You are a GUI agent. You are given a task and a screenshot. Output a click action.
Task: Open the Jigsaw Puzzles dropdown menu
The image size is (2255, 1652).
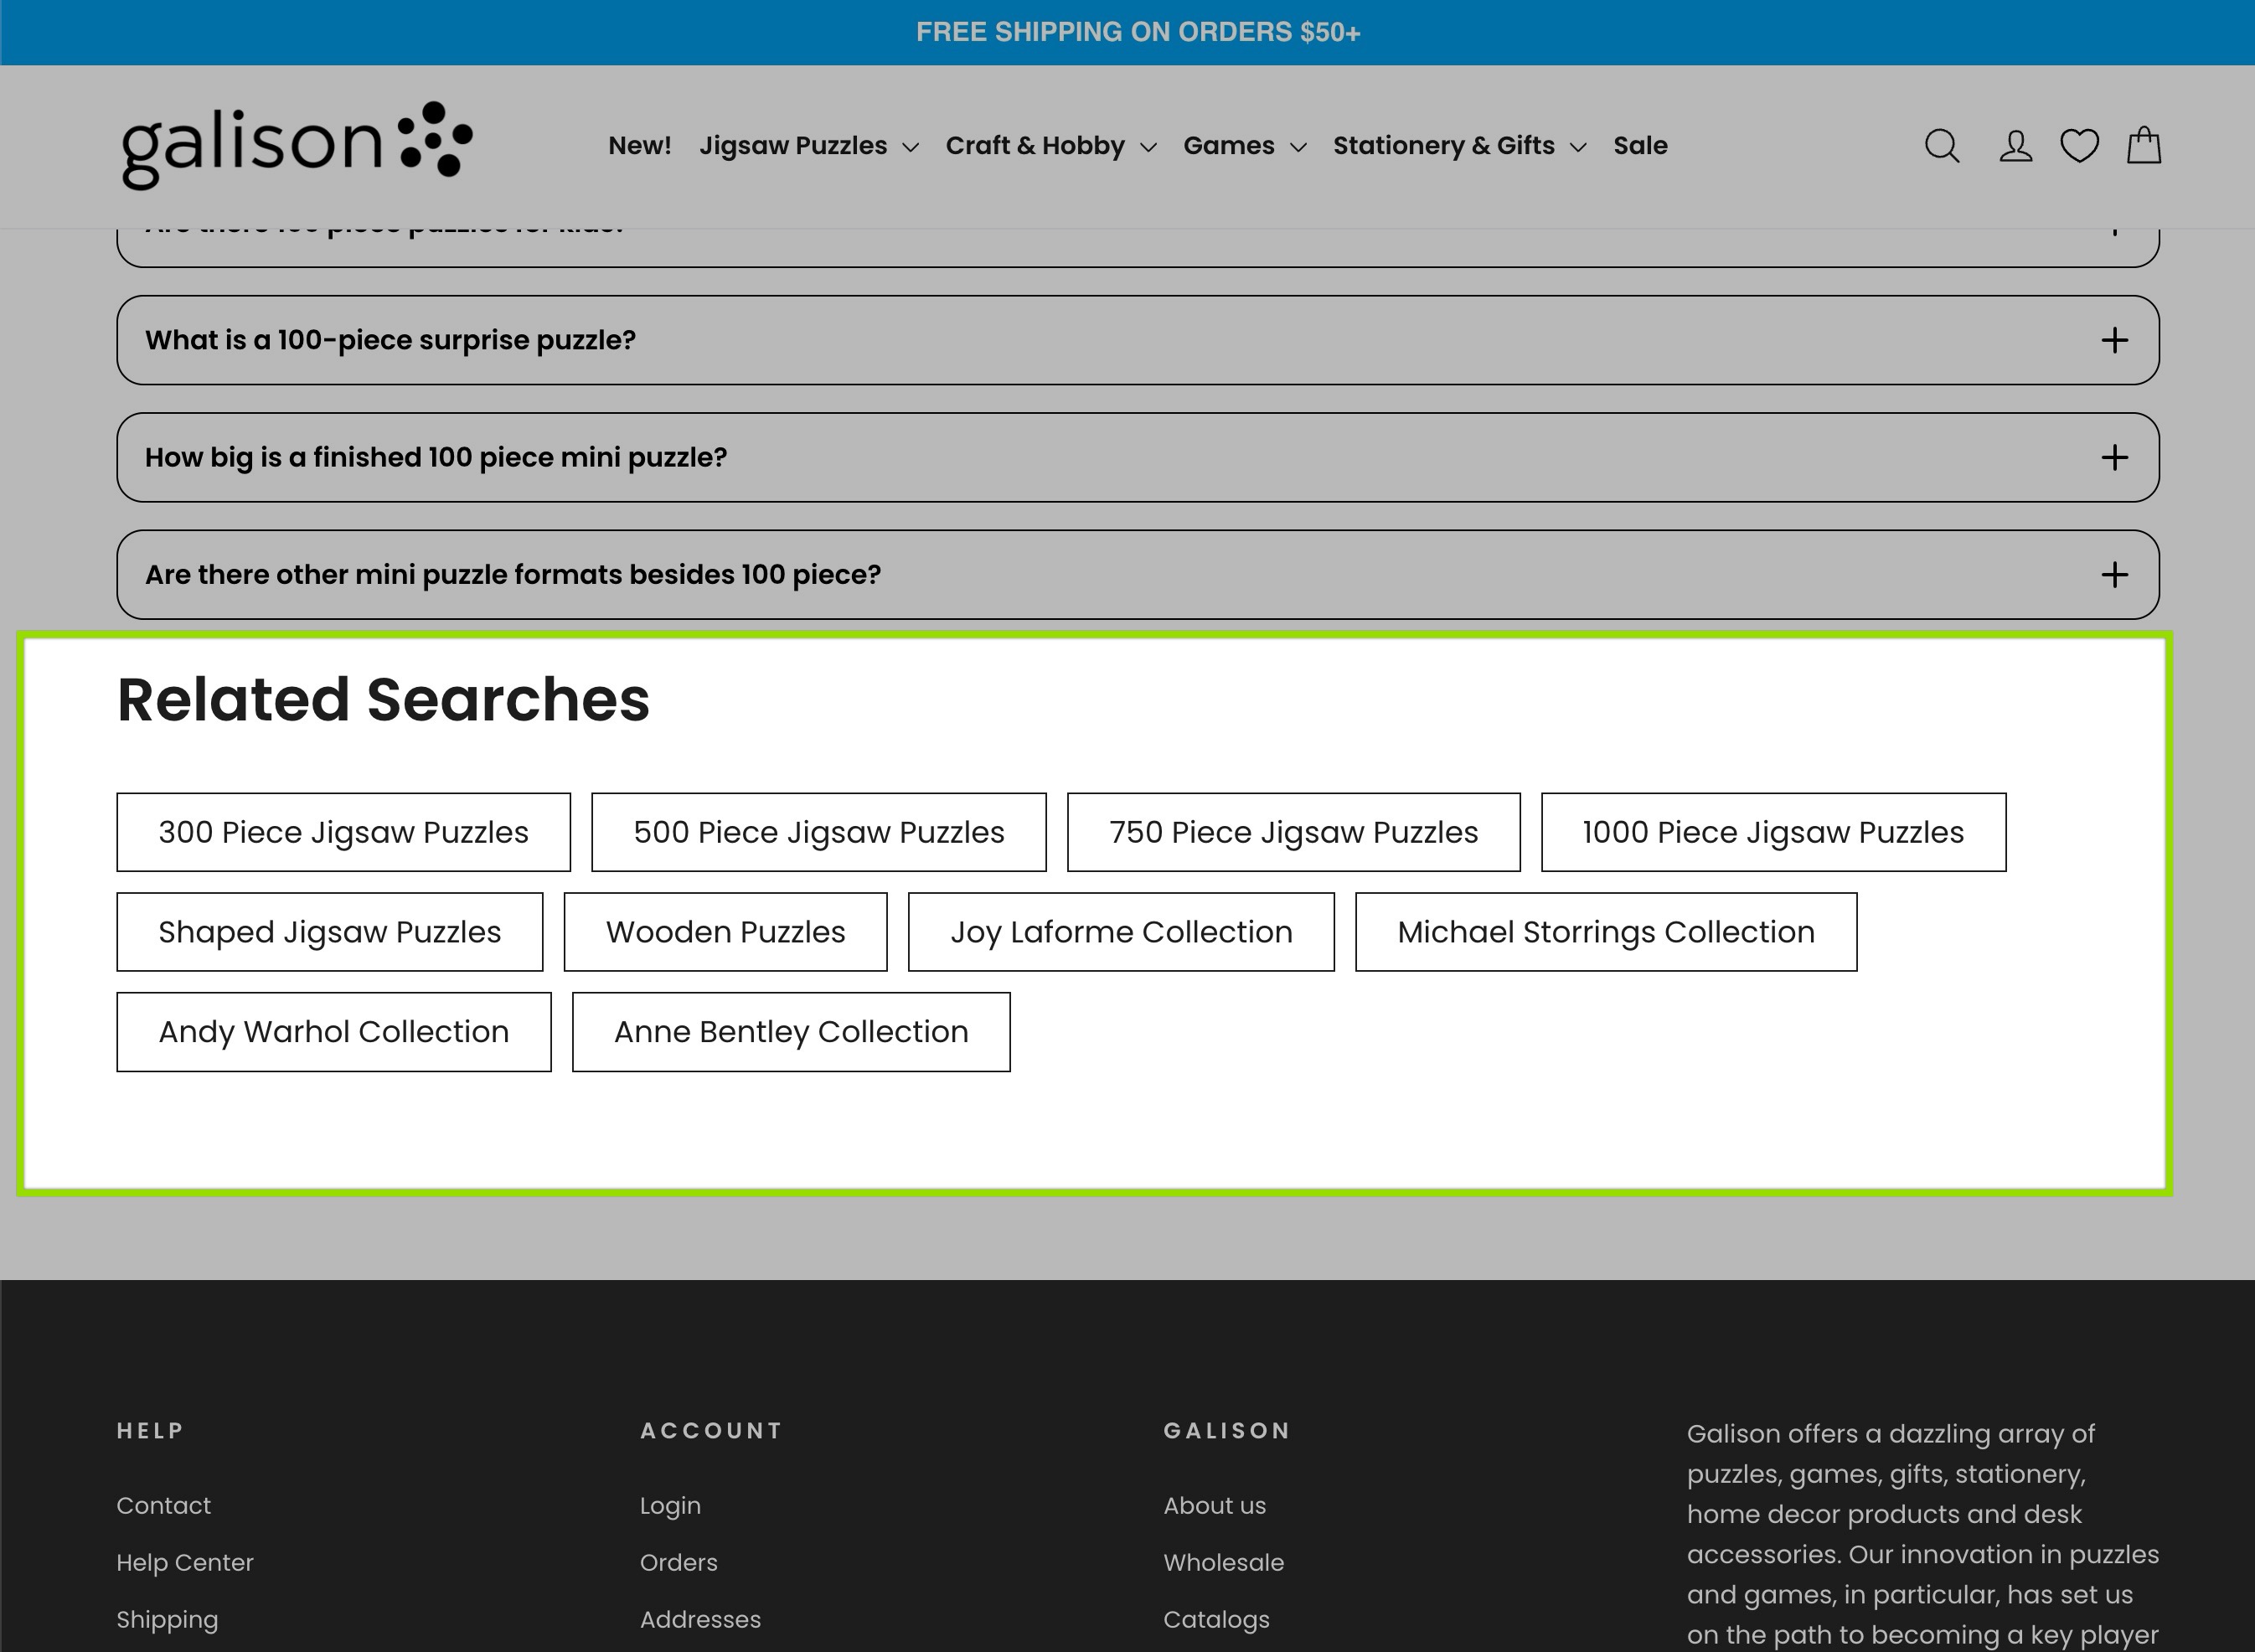pos(808,146)
